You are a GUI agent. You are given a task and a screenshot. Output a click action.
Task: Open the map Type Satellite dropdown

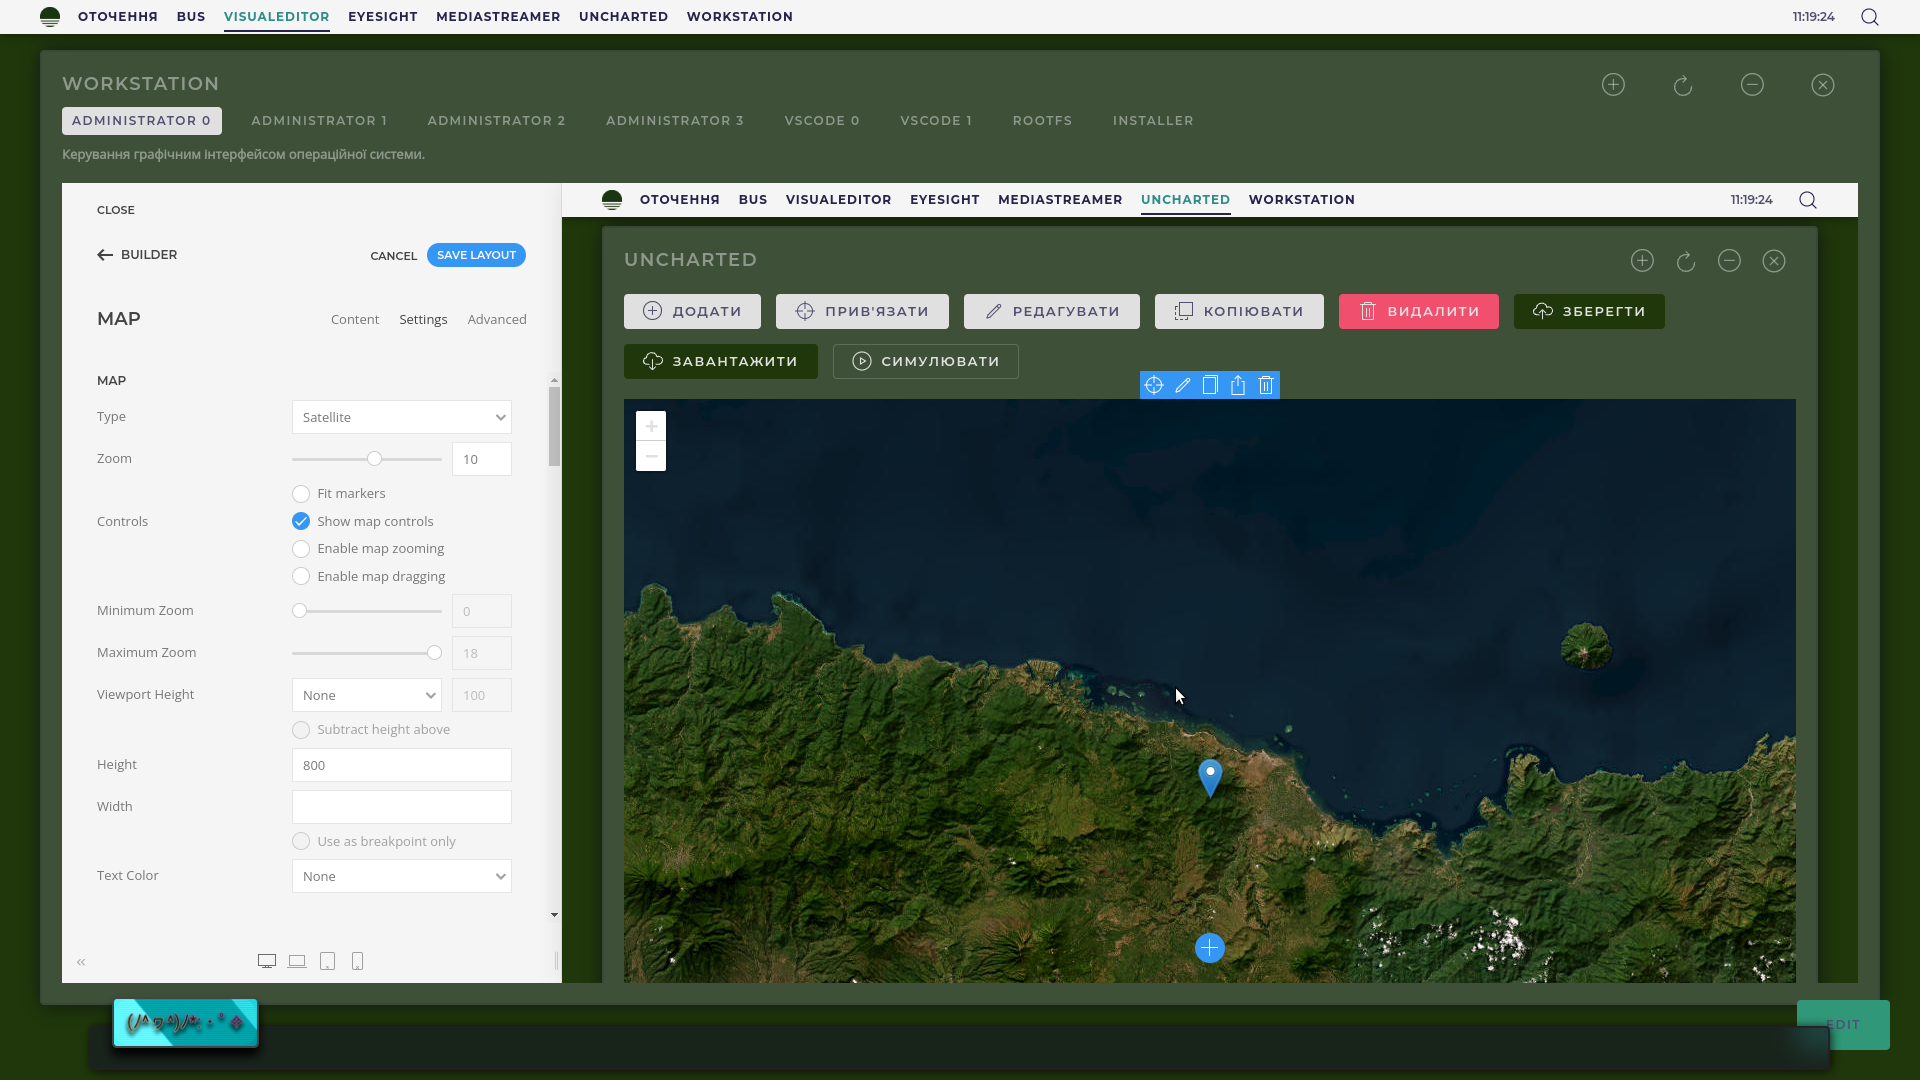(401, 418)
